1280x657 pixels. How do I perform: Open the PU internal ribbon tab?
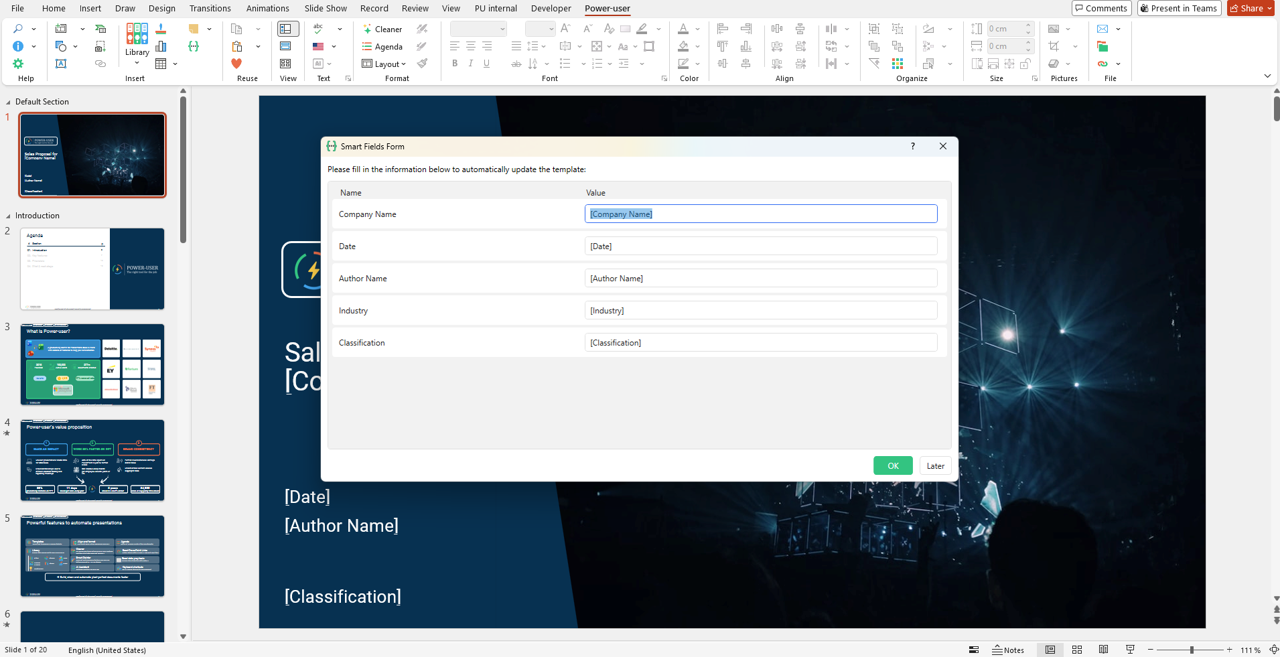[496, 8]
